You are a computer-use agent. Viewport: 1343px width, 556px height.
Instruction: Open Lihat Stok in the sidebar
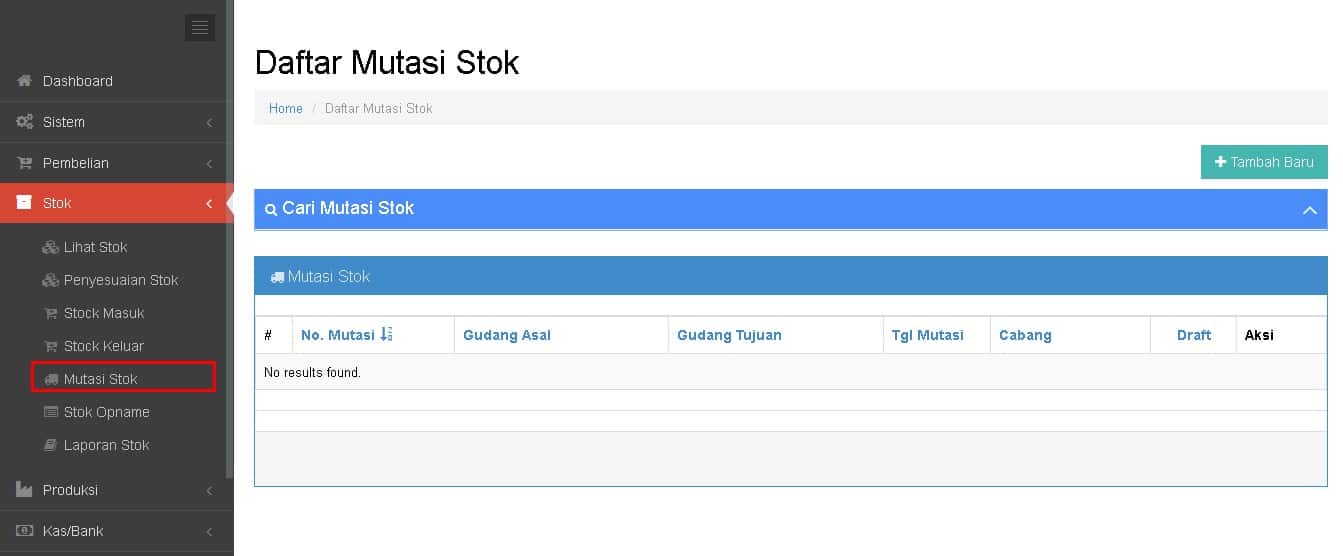click(x=95, y=247)
